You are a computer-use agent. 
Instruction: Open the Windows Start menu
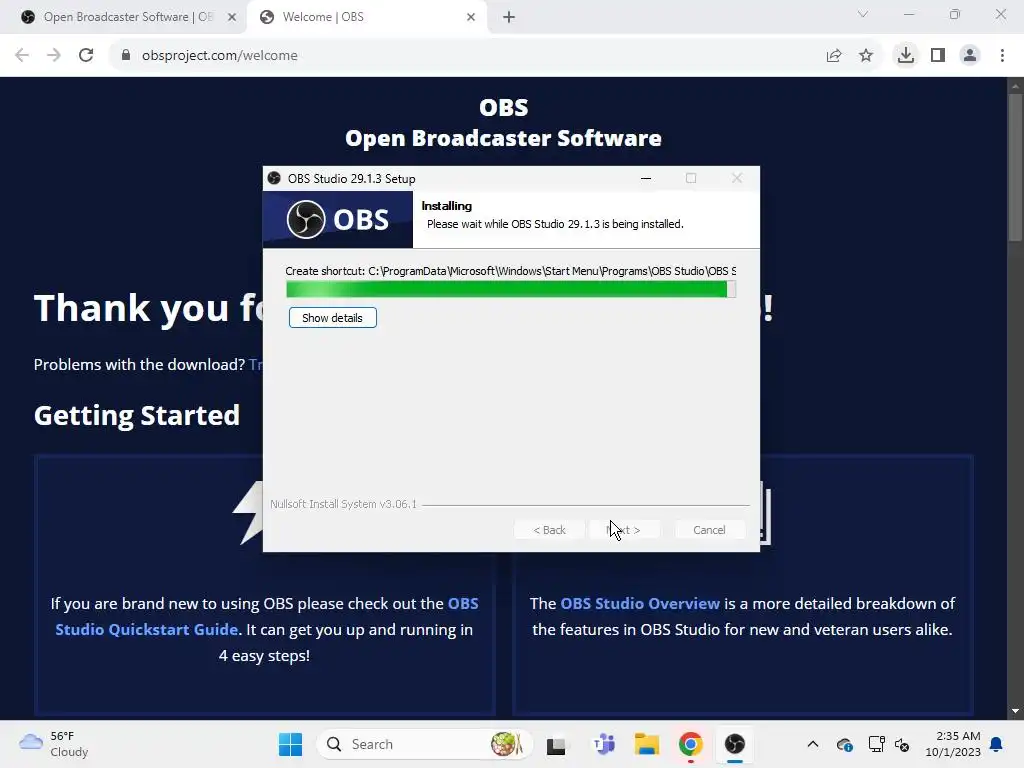290,744
